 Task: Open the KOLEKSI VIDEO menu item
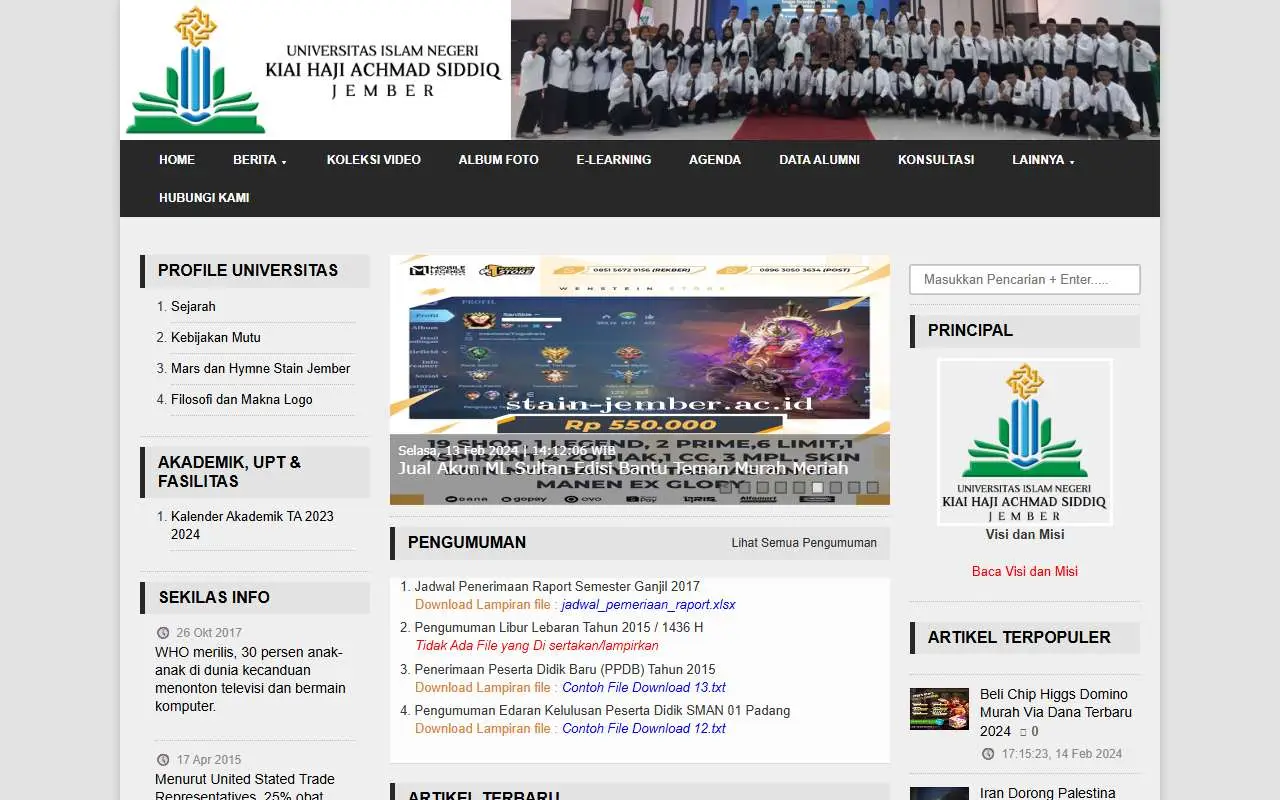pyautogui.click(x=374, y=160)
